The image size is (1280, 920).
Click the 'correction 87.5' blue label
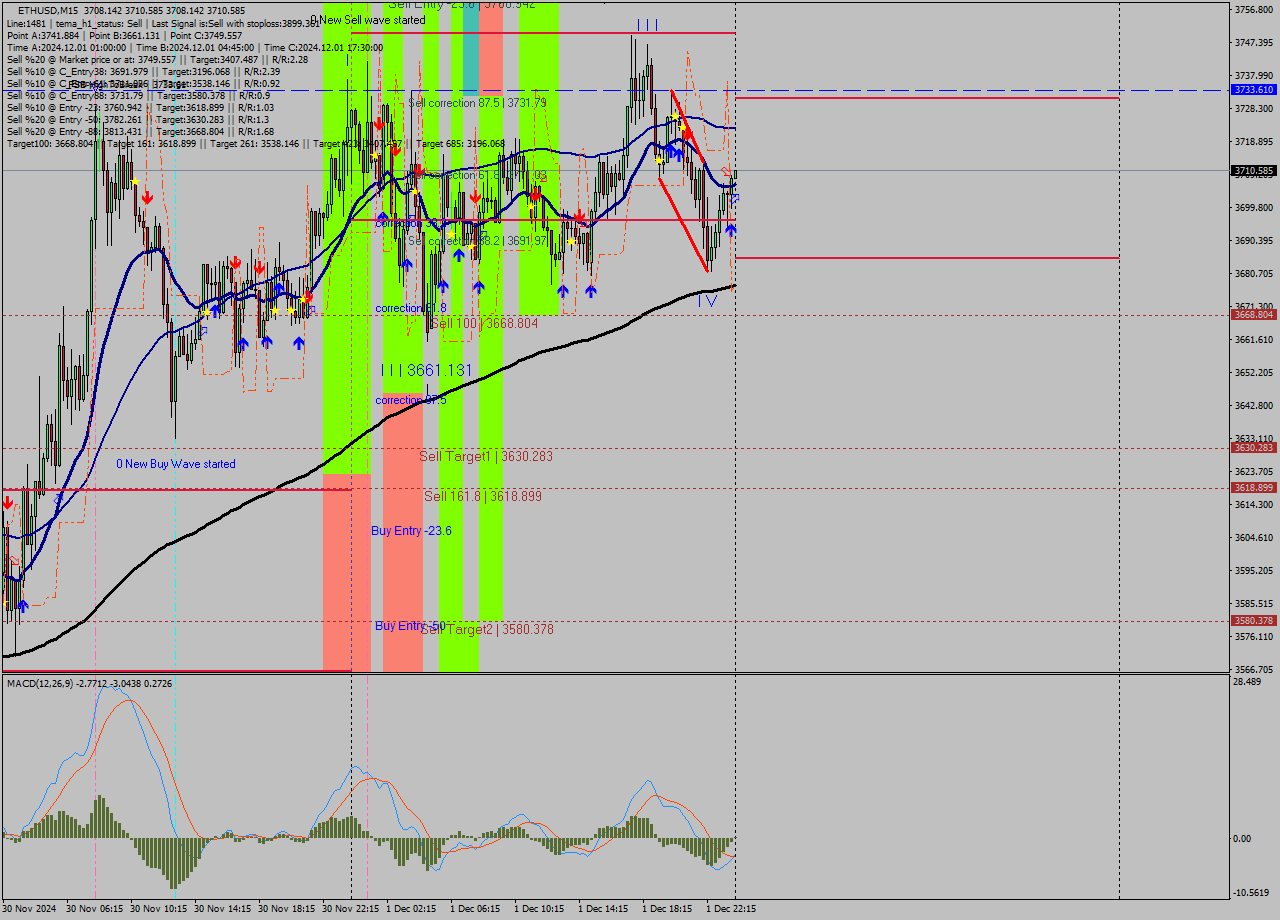411,400
